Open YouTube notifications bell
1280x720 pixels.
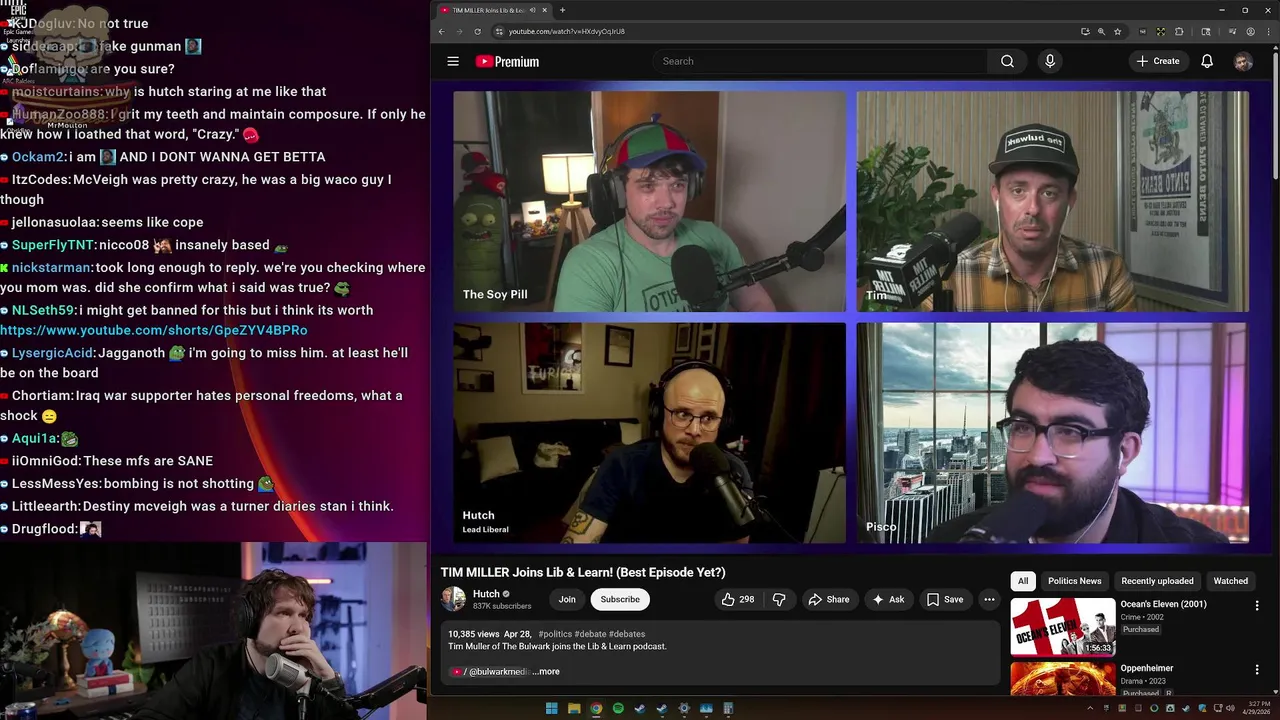1207,61
